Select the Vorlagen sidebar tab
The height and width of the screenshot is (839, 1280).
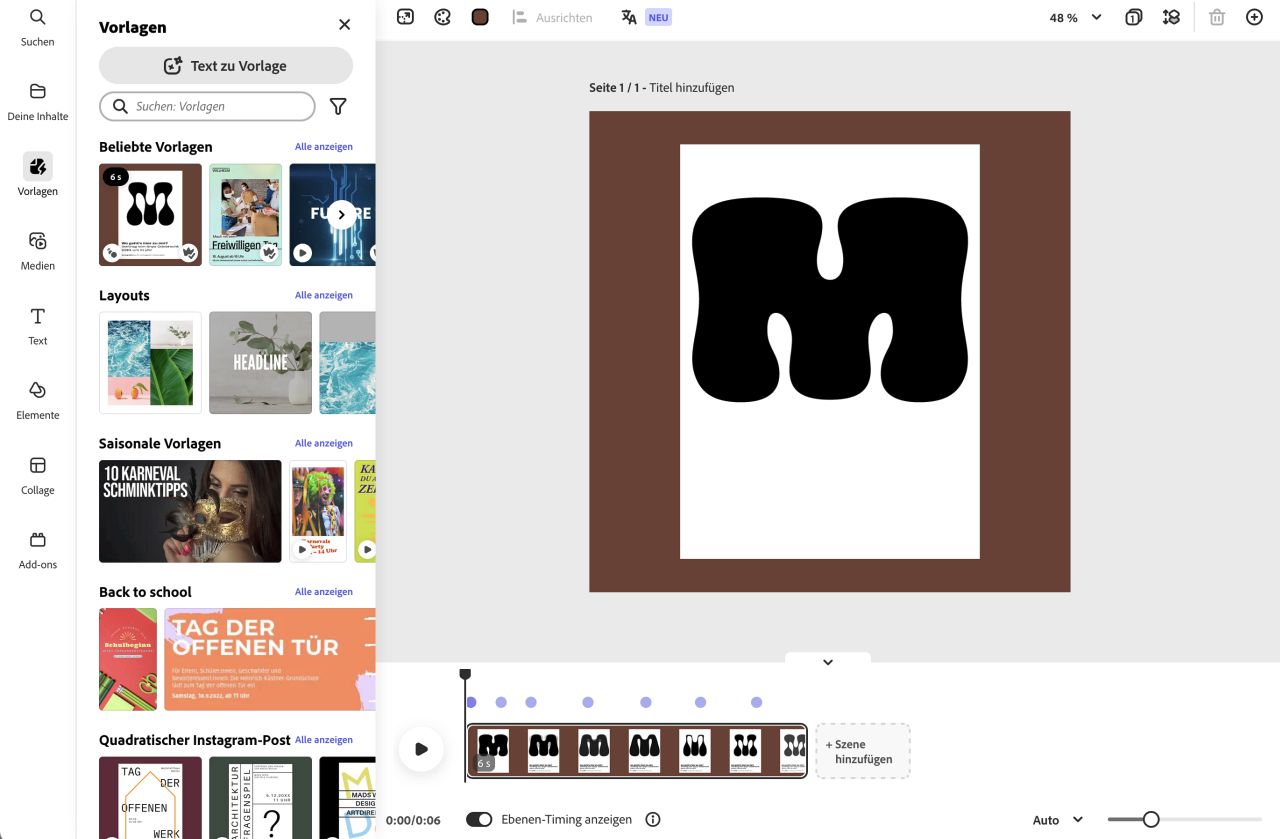tap(37, 175)
